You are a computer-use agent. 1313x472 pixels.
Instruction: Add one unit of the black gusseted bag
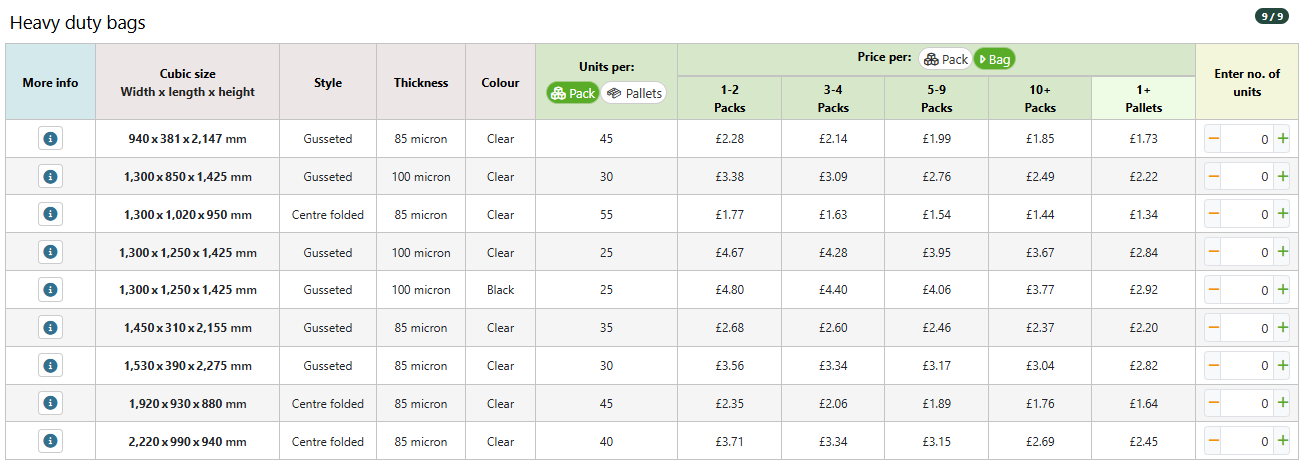1283,290
